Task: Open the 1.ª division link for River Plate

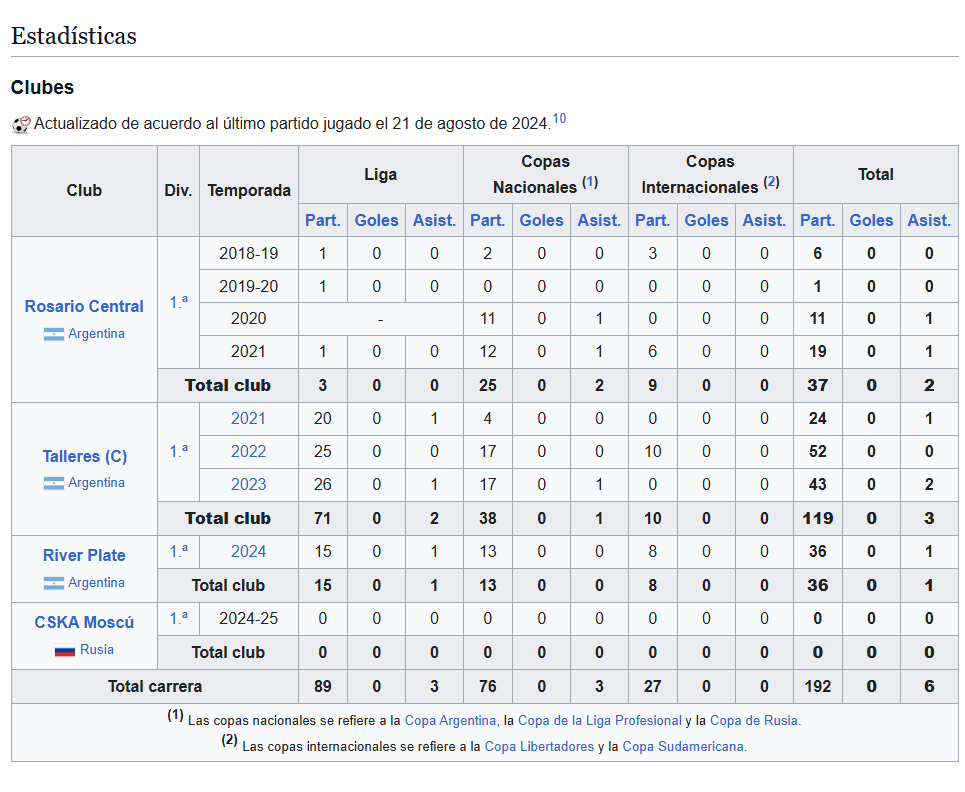Action: click(178, 551)
